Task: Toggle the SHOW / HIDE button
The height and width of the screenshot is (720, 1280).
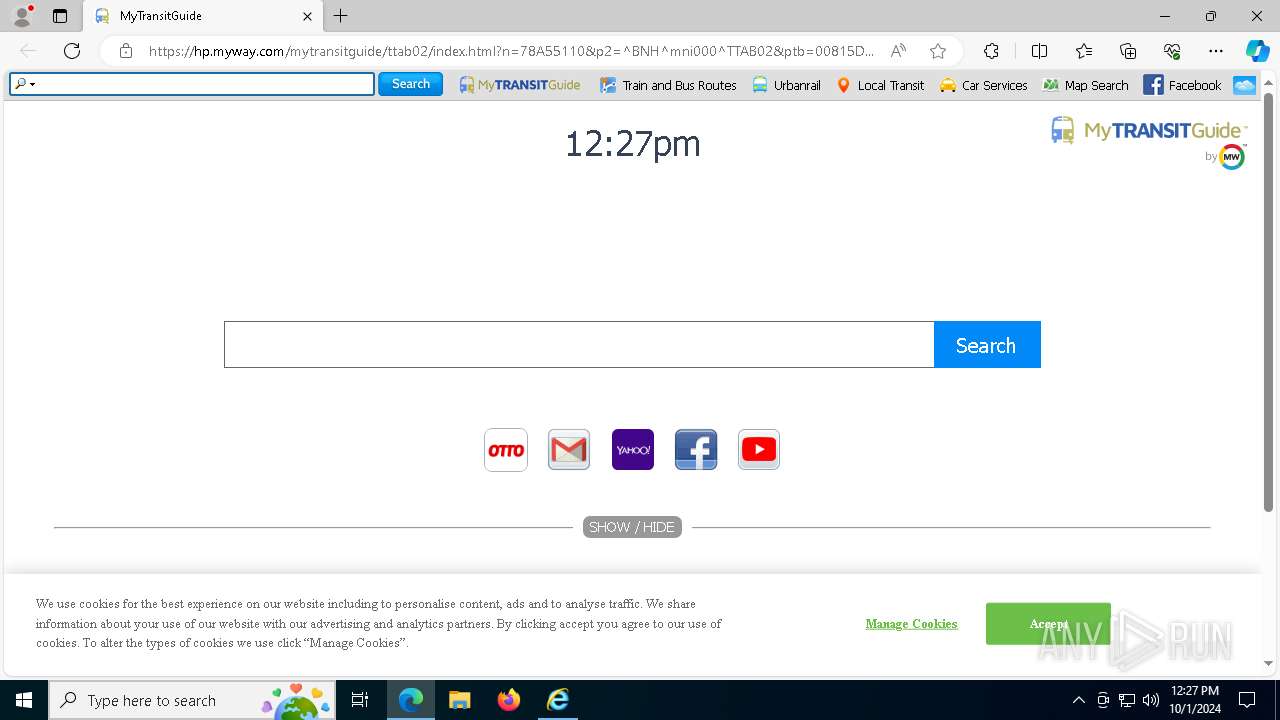Action: [632, 527]
